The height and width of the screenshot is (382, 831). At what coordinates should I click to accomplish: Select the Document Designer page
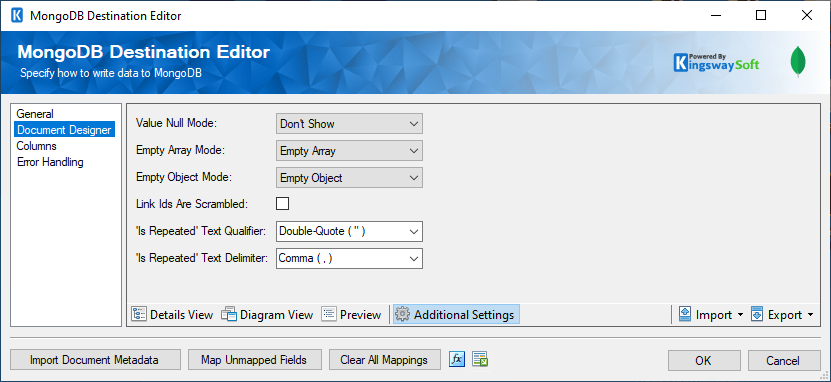65,130
